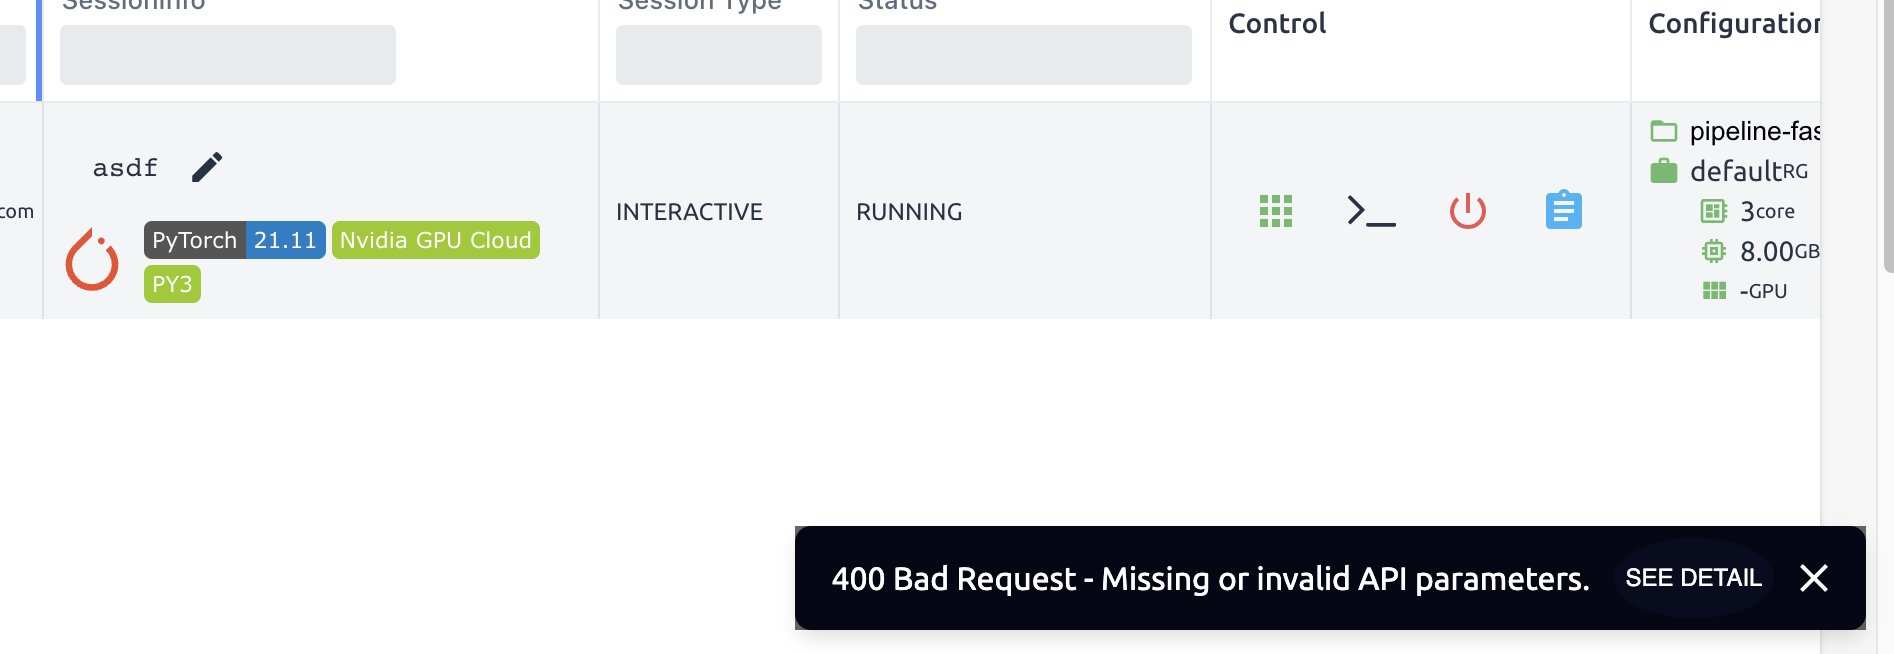This screenshot has height=654, width=1894.
Task: Open the app launcher grid for asdf session
Action: tap(1275, 211)
